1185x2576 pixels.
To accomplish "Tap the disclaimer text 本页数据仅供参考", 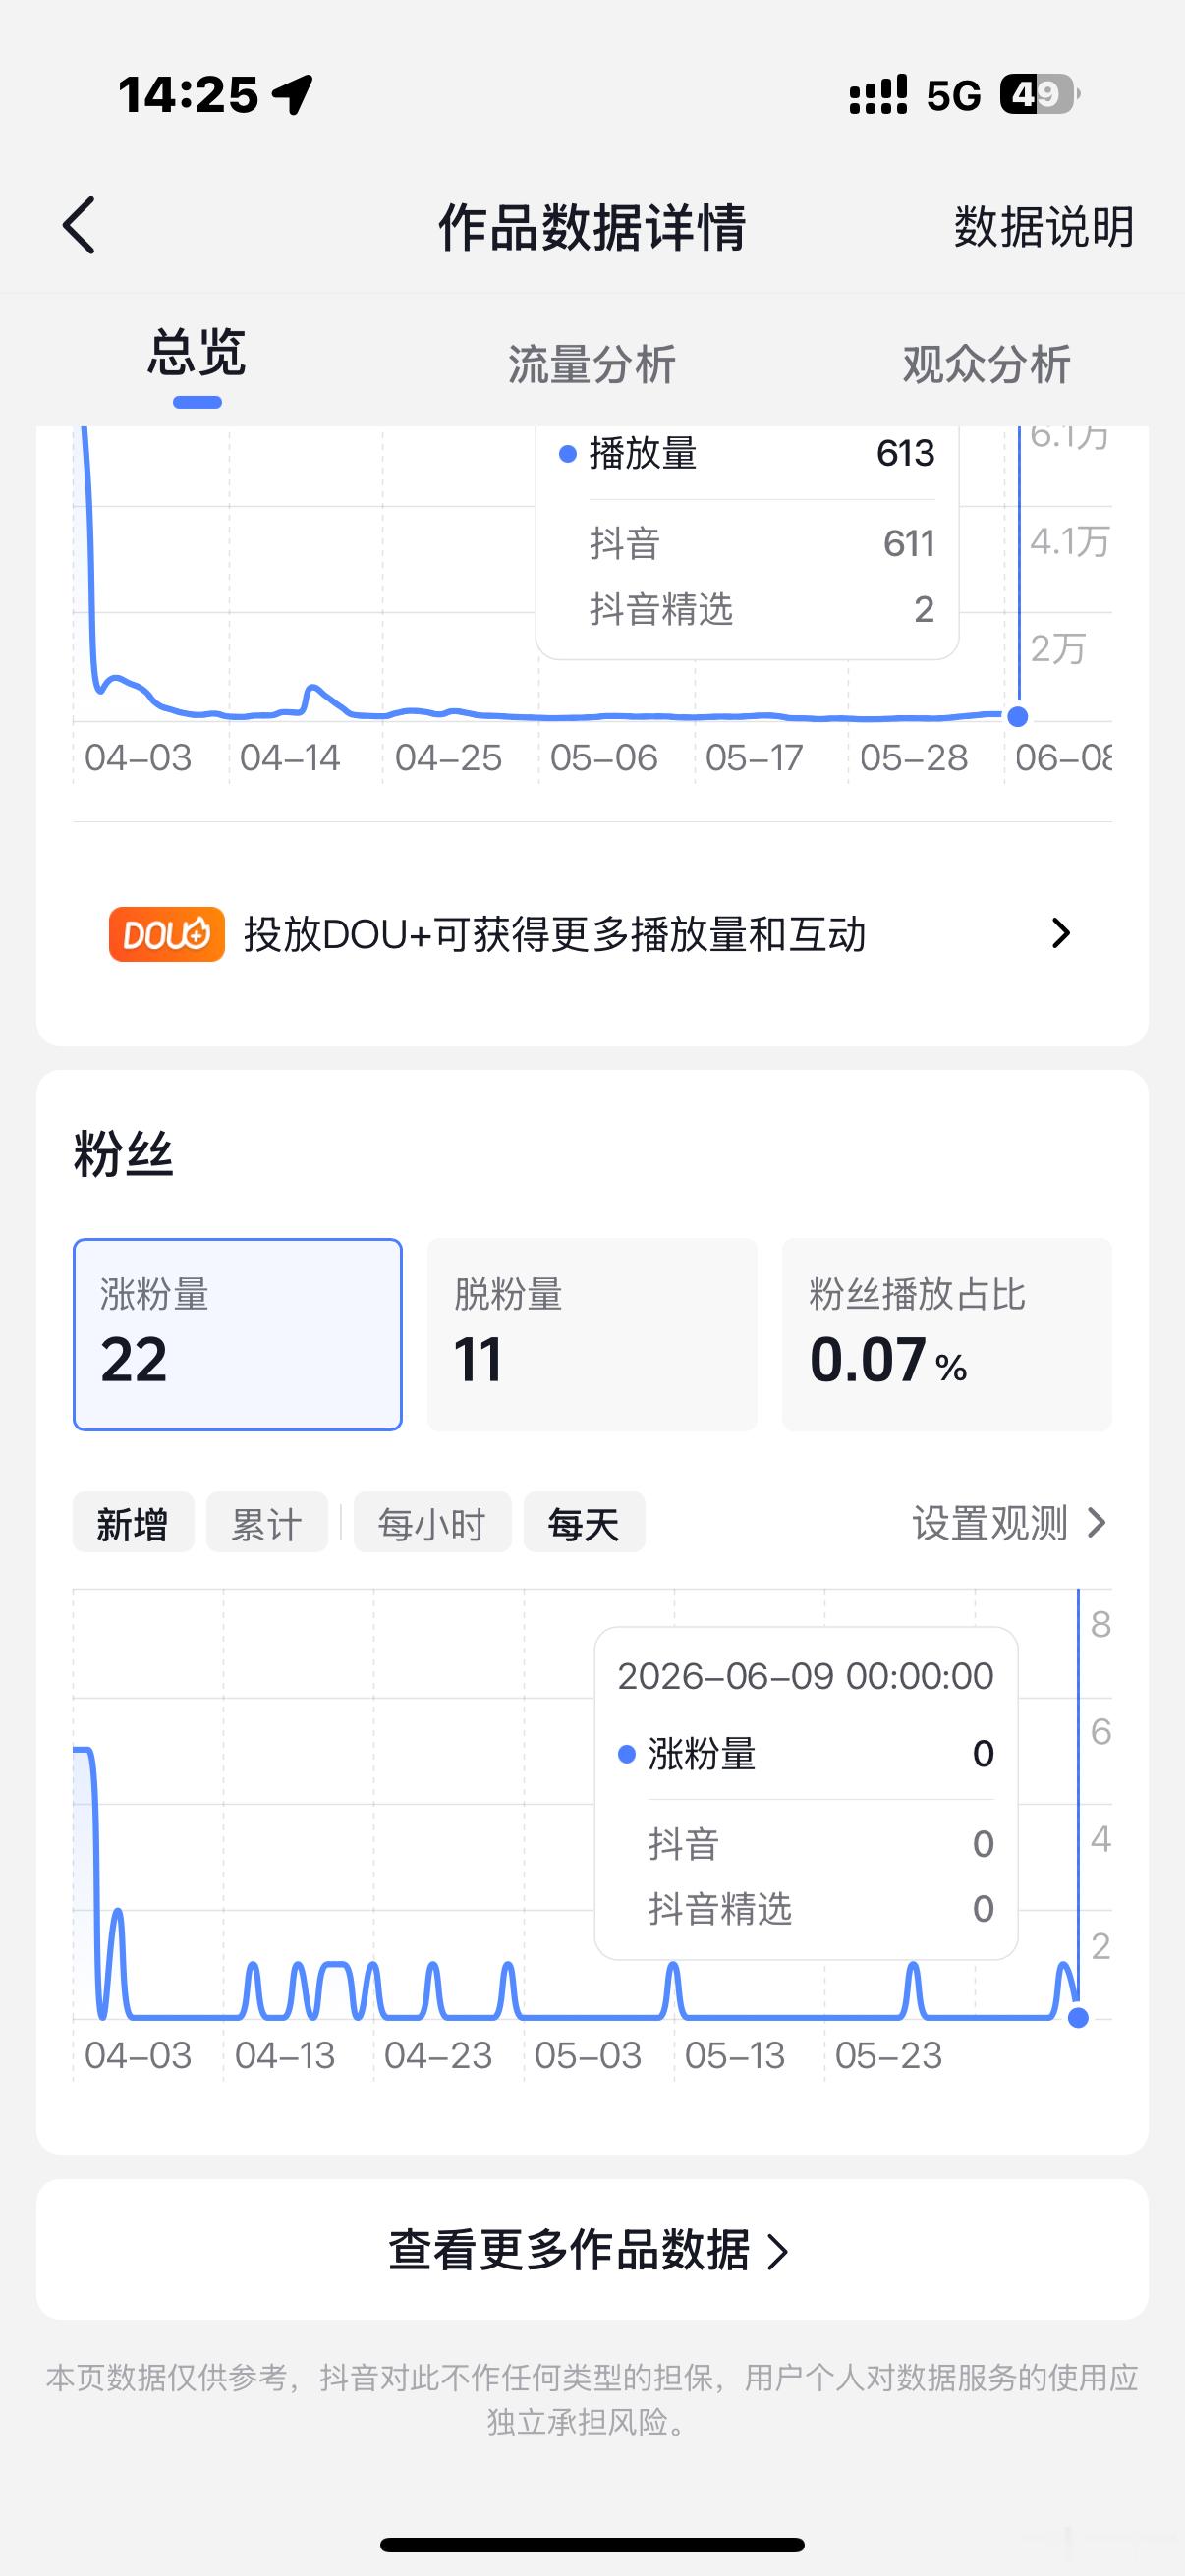I will pos(592,2399).
